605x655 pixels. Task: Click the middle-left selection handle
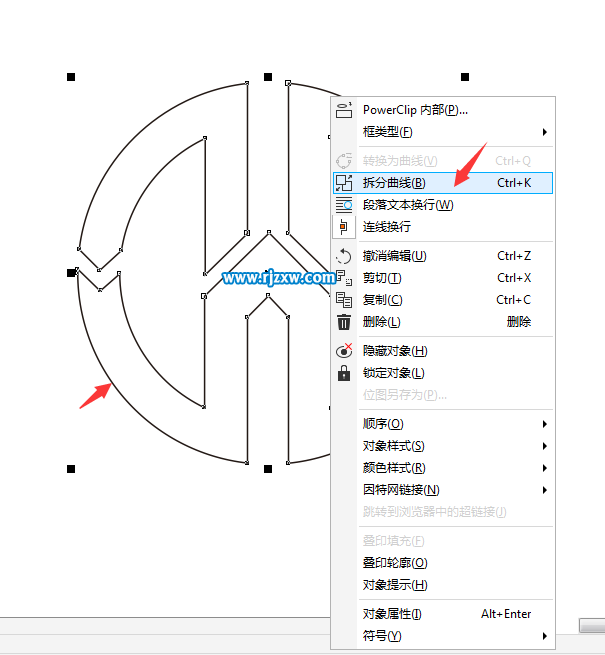[x=71, y=273]
